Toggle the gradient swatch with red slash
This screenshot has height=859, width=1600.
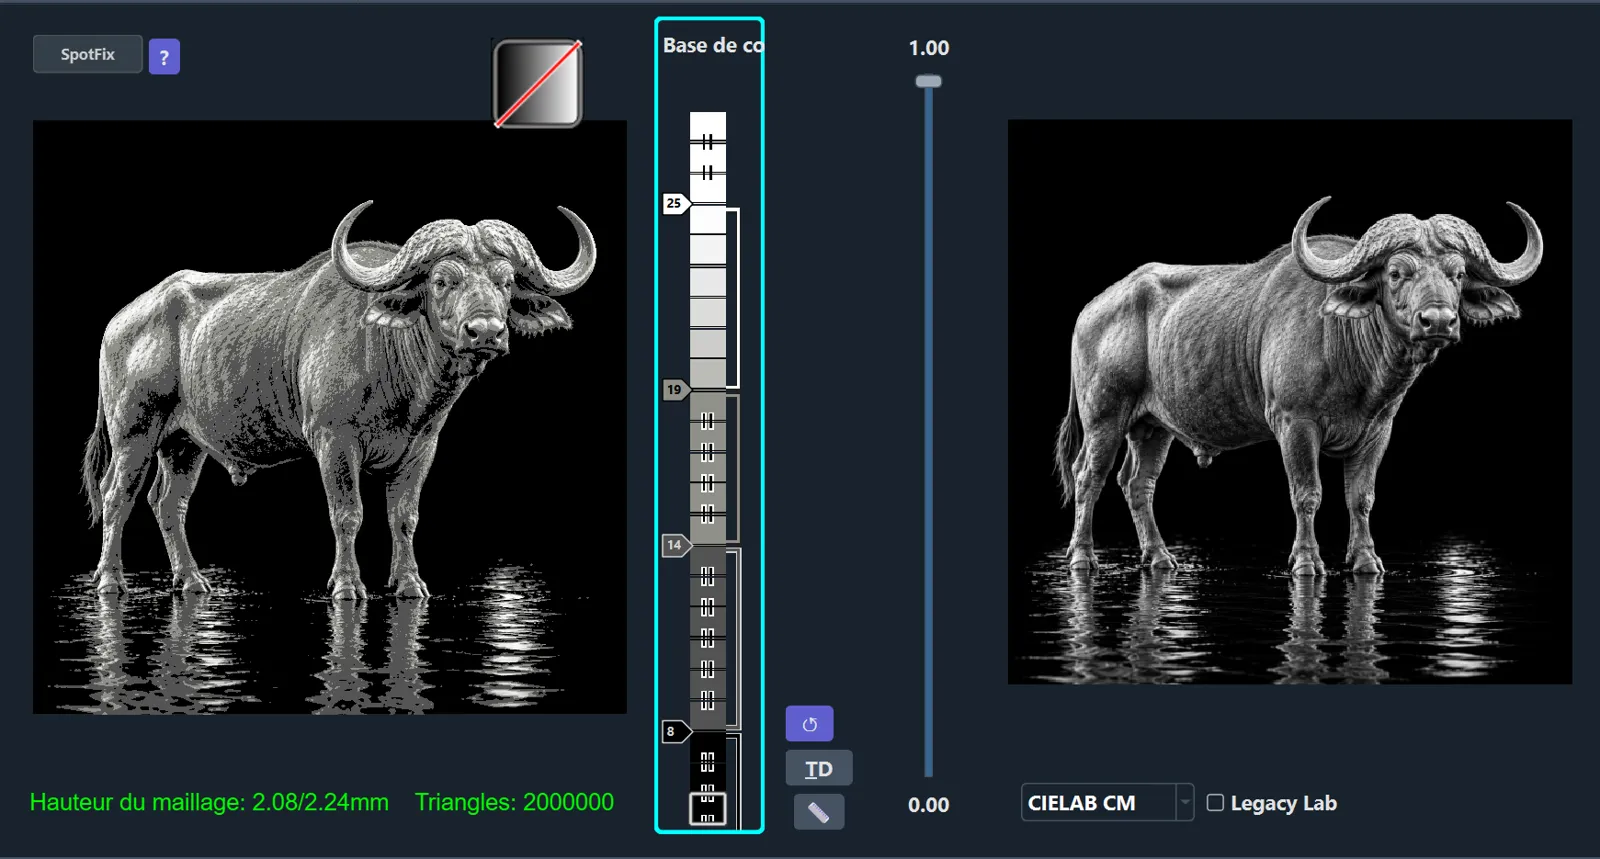538,83
